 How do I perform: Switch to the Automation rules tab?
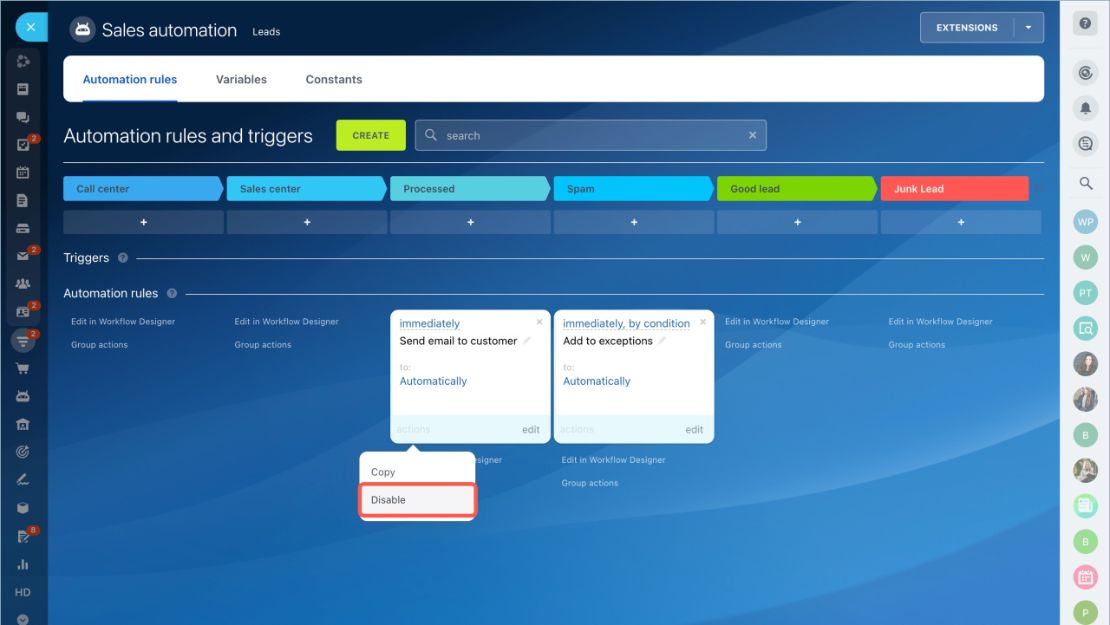coord(130,79)
